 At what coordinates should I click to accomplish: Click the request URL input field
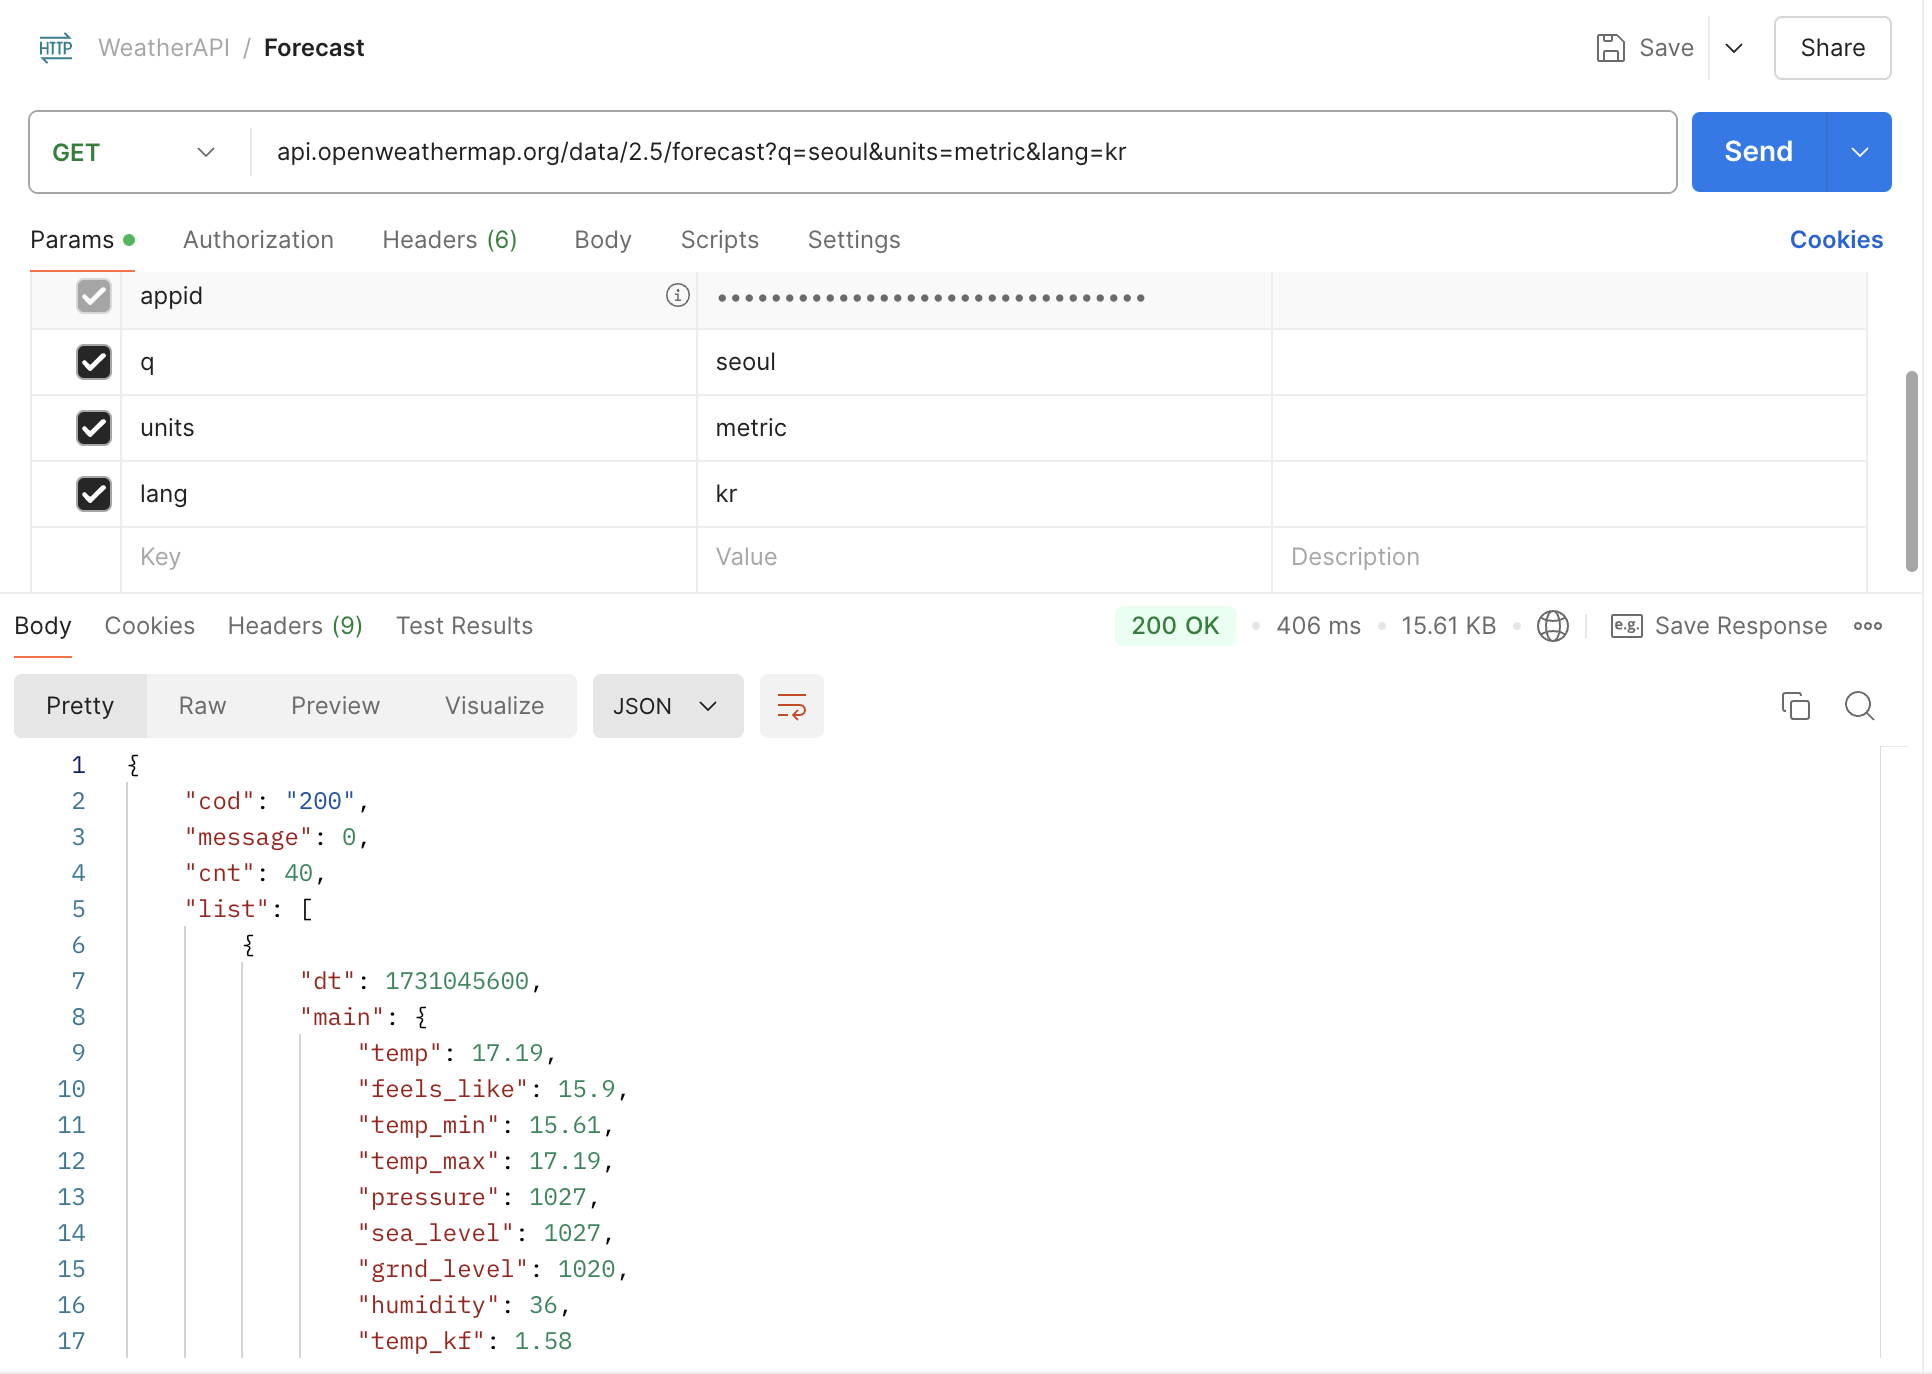coord(960,152)
